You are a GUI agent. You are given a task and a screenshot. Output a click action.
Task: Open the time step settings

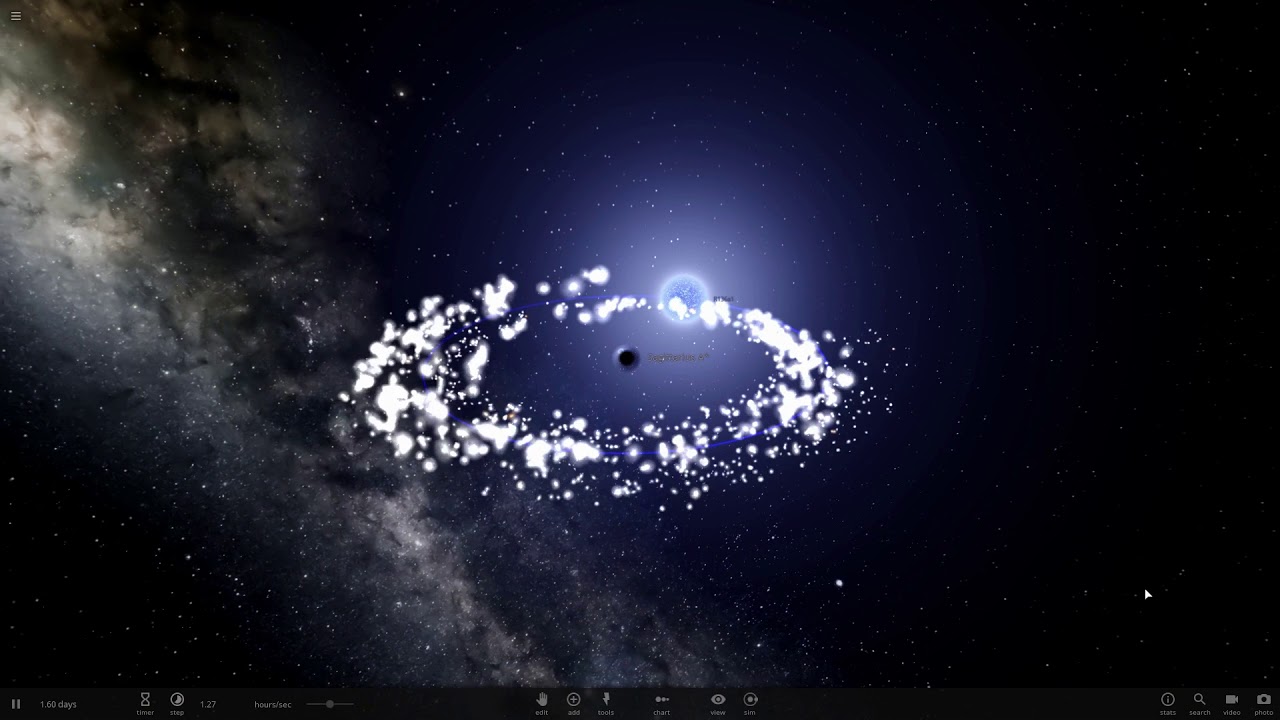[x=177, y=704]
